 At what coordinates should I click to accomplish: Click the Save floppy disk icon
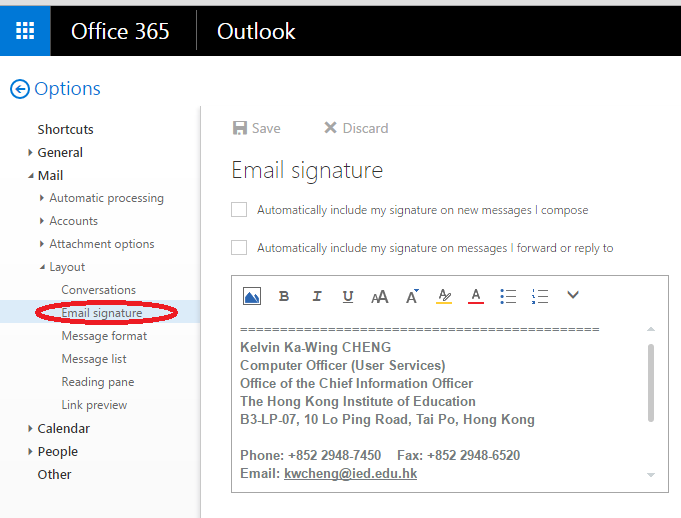pyautogui.click(x=240, y=128)
